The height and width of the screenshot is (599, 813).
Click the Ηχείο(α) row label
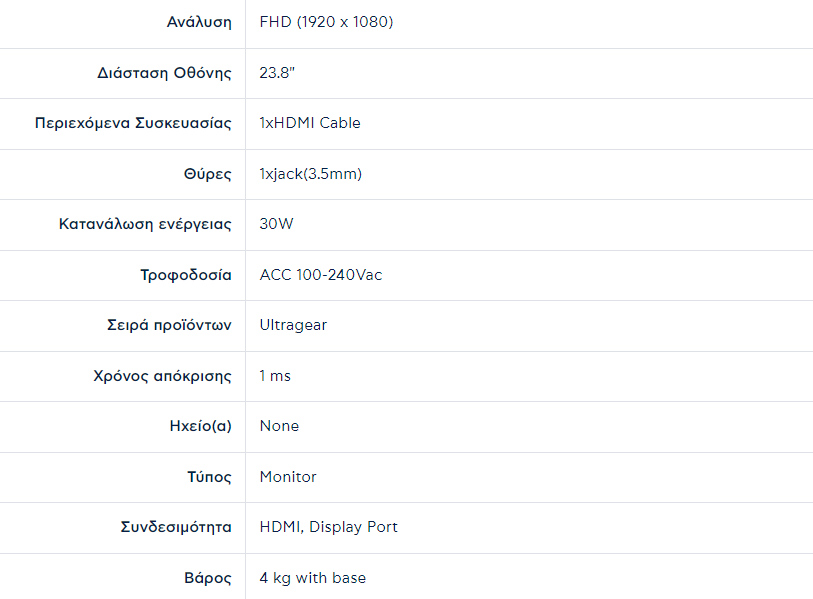[200, 426]
